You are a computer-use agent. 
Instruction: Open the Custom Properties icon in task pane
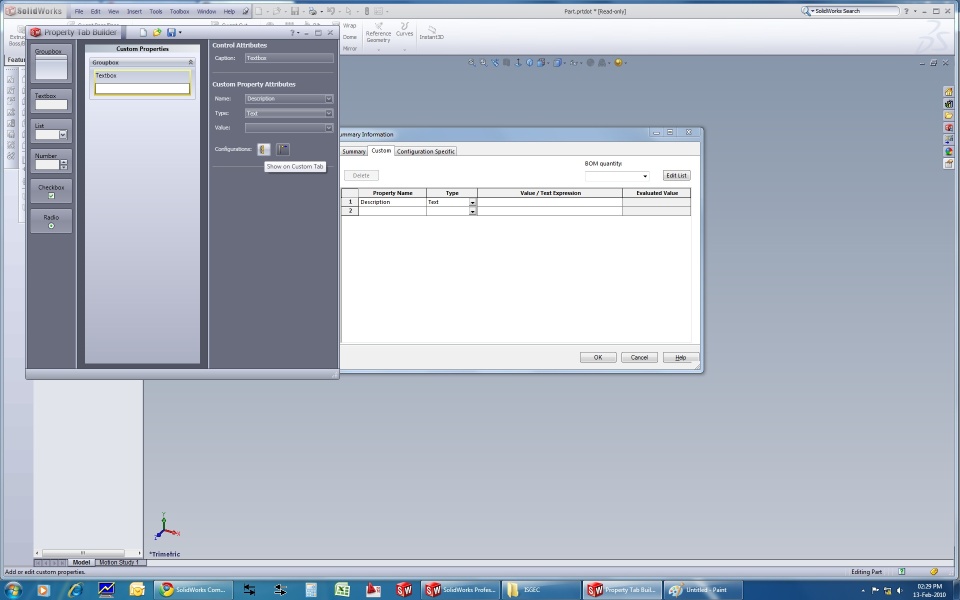pyautogui.click(x=948, y=163)
